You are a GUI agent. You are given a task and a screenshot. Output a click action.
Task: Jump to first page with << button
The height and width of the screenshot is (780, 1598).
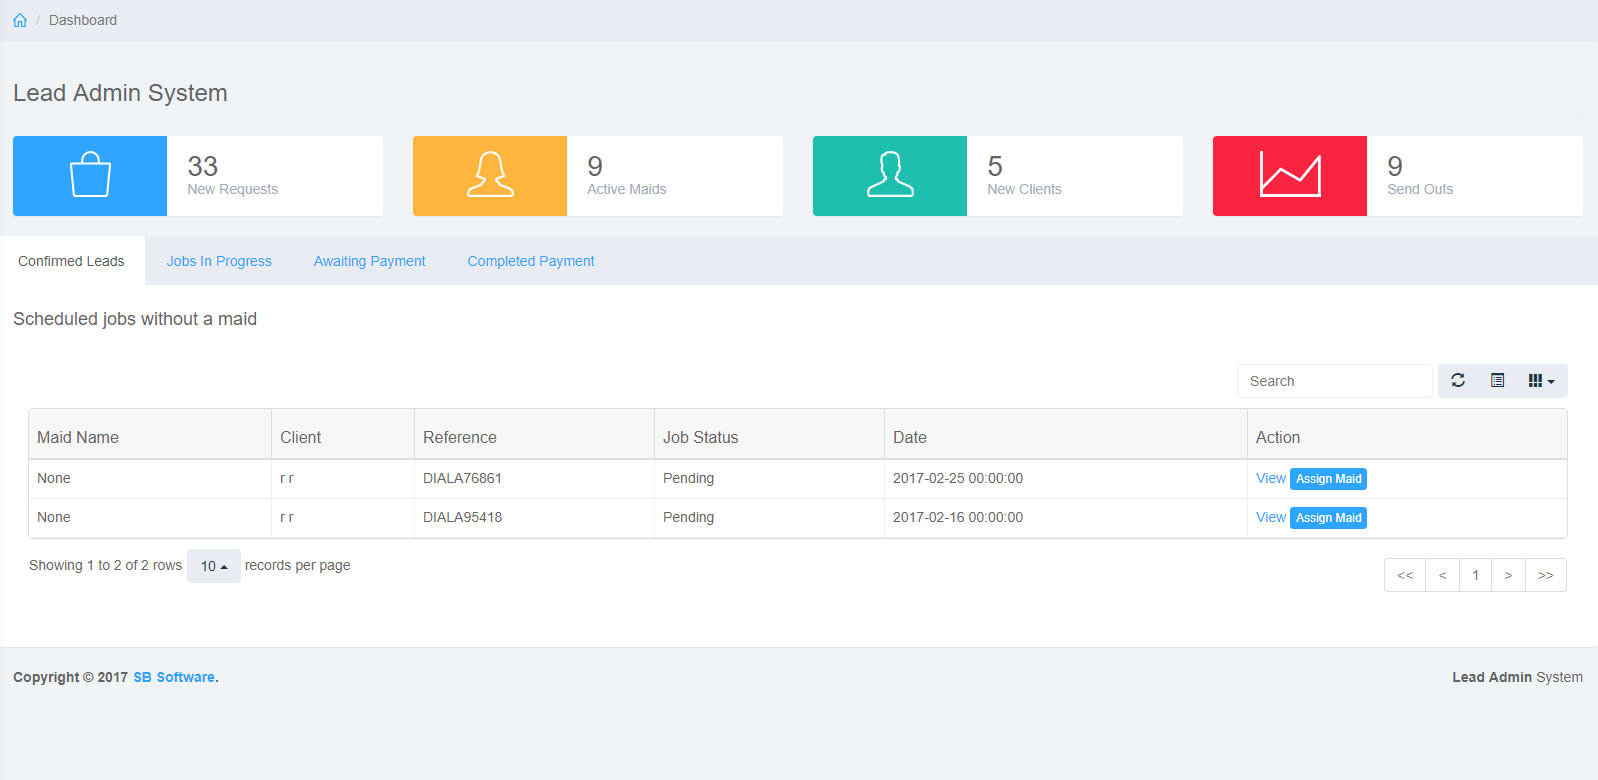[x=1405, y=575]
